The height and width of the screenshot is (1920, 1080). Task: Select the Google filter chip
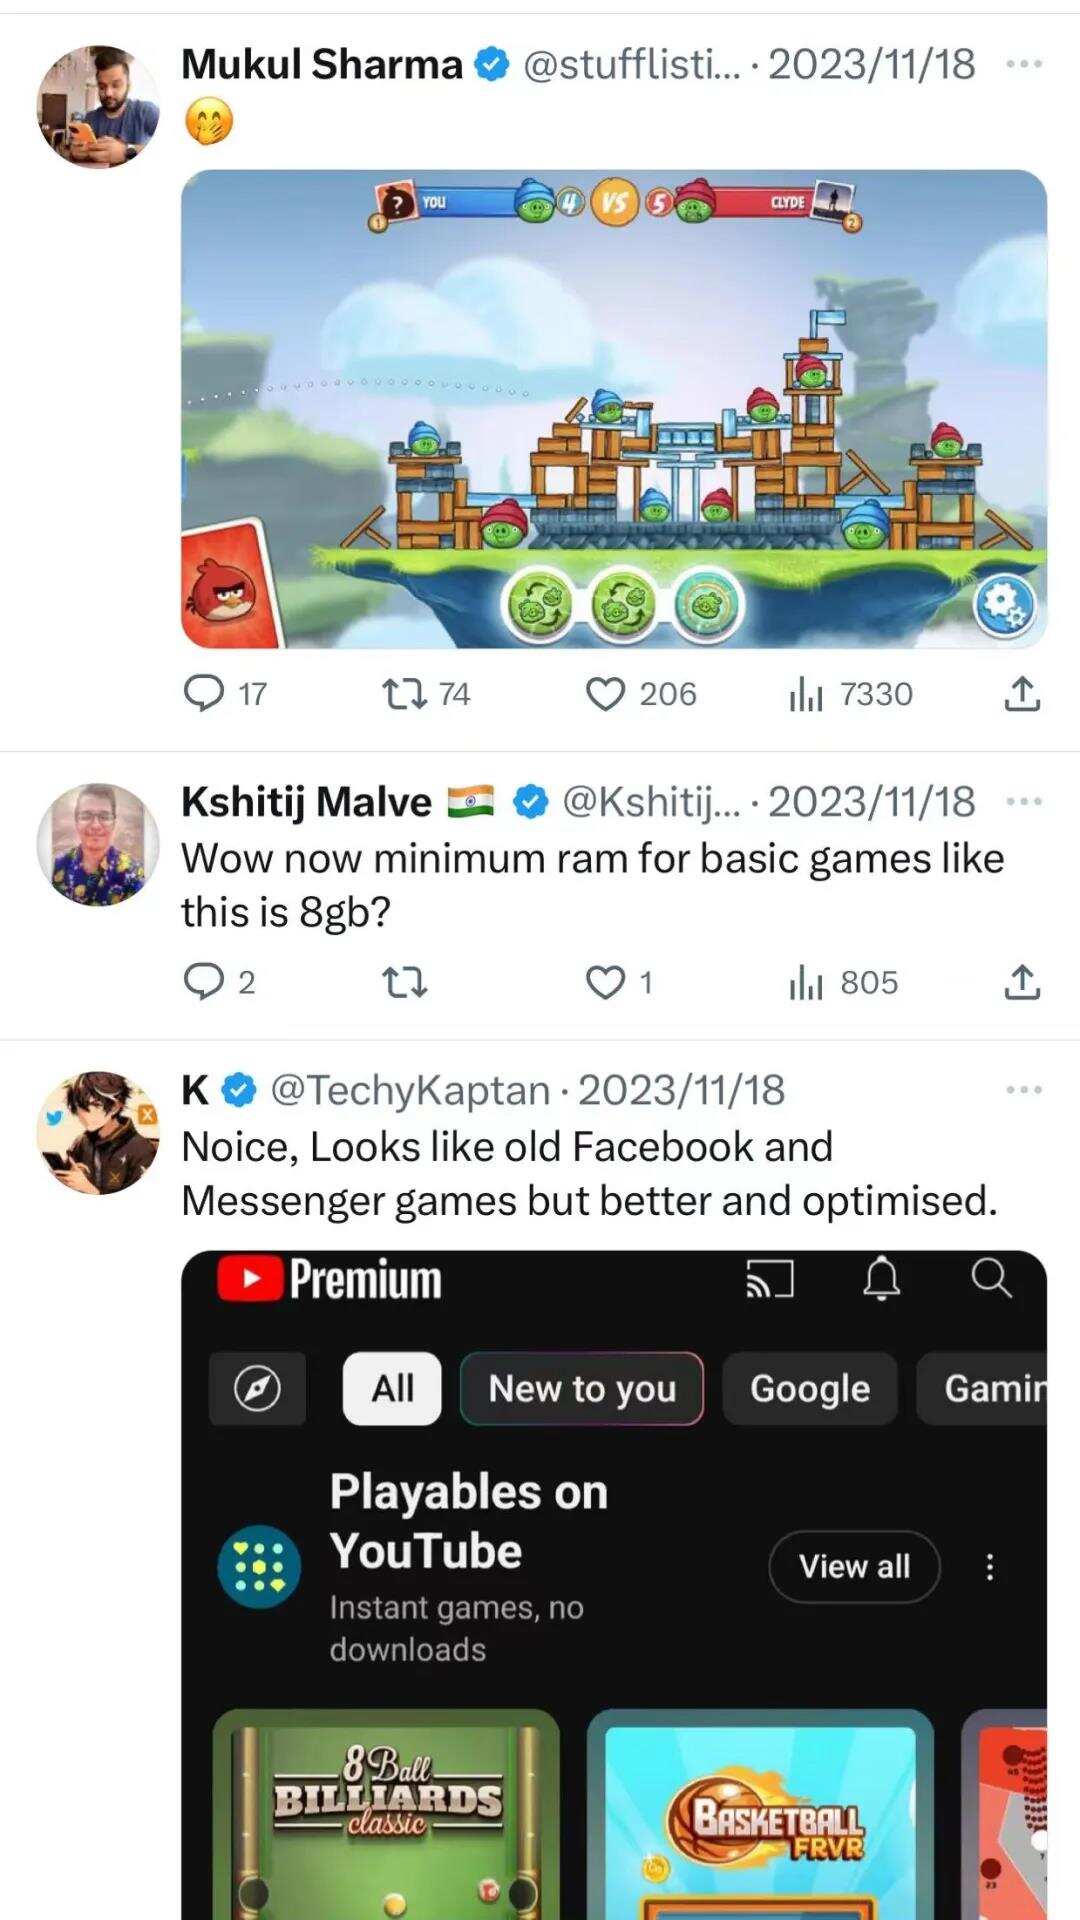point(810,1388)
